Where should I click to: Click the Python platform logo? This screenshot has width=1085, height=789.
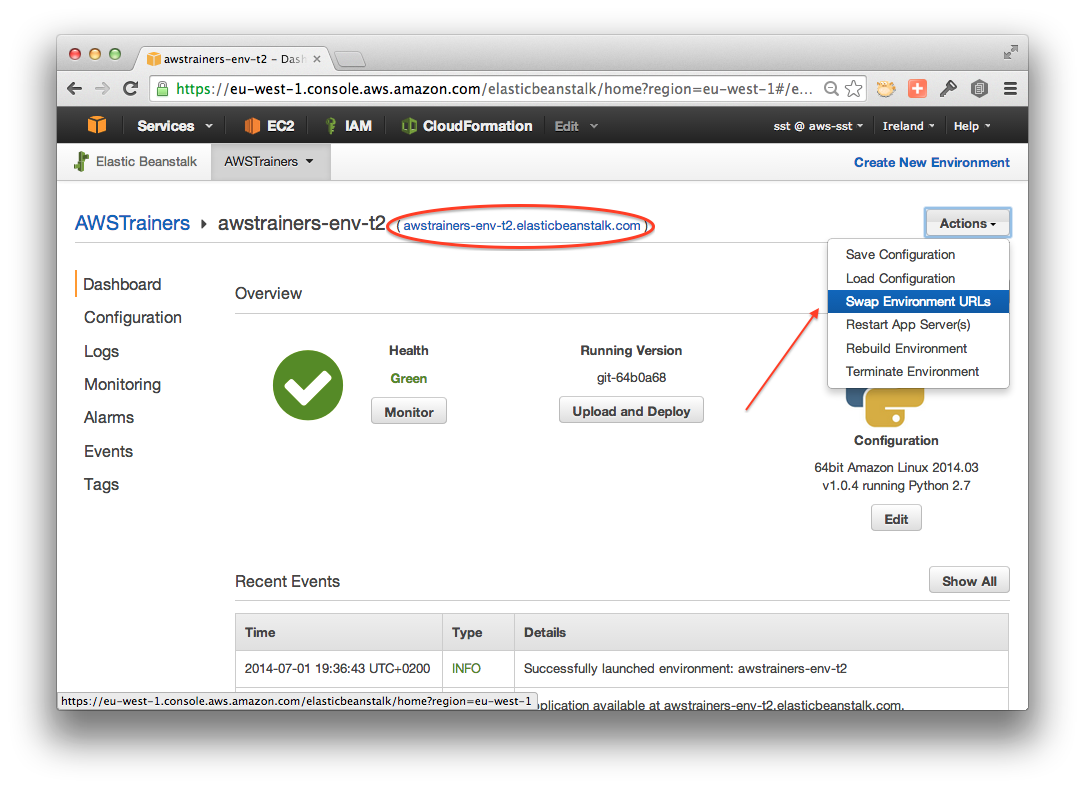pos(885,407)
